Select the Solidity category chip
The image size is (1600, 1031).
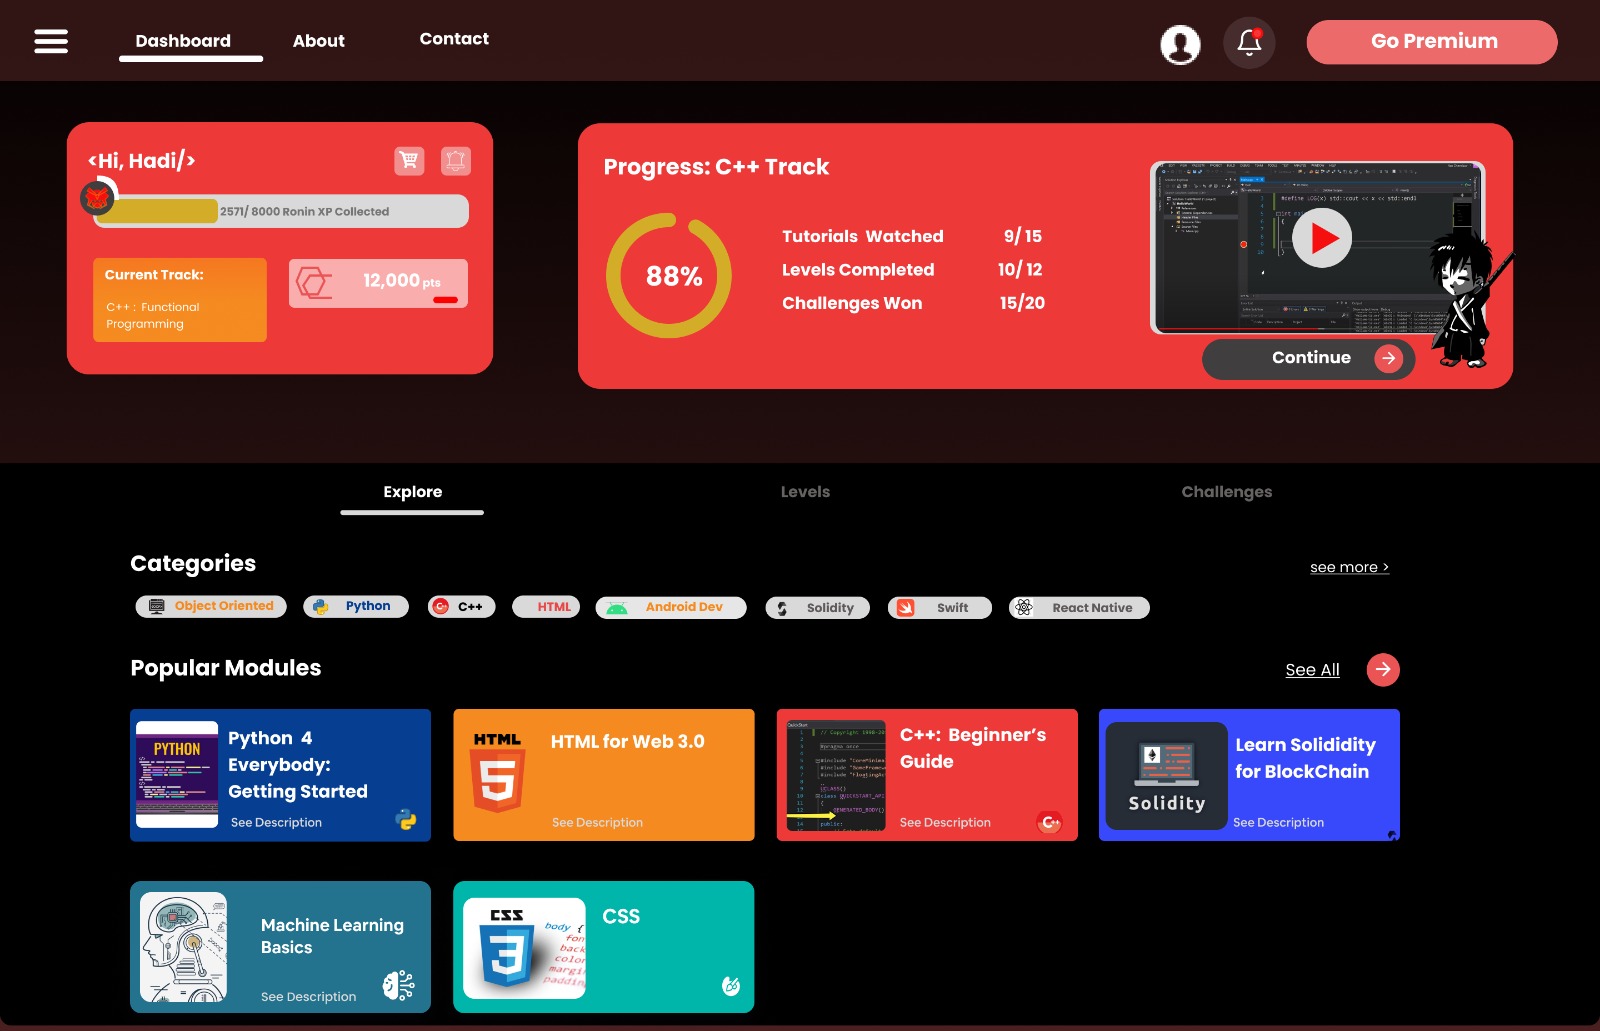point(818,607)
